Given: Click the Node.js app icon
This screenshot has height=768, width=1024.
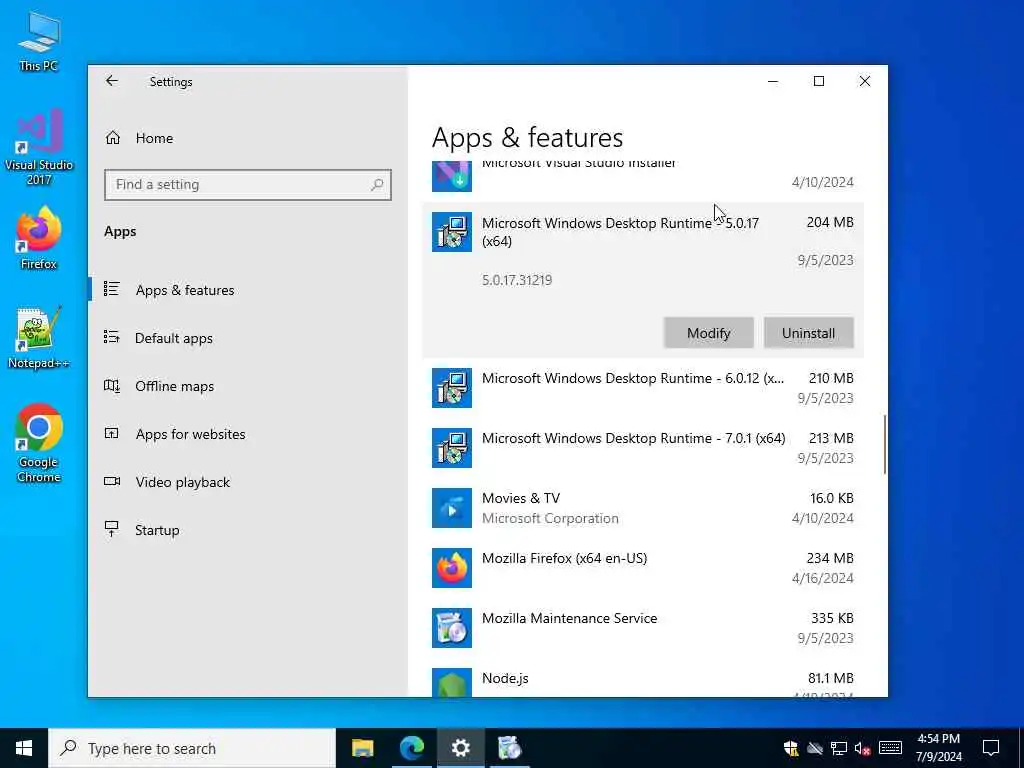Looking at the screenshot, I should tap(452, 682).
